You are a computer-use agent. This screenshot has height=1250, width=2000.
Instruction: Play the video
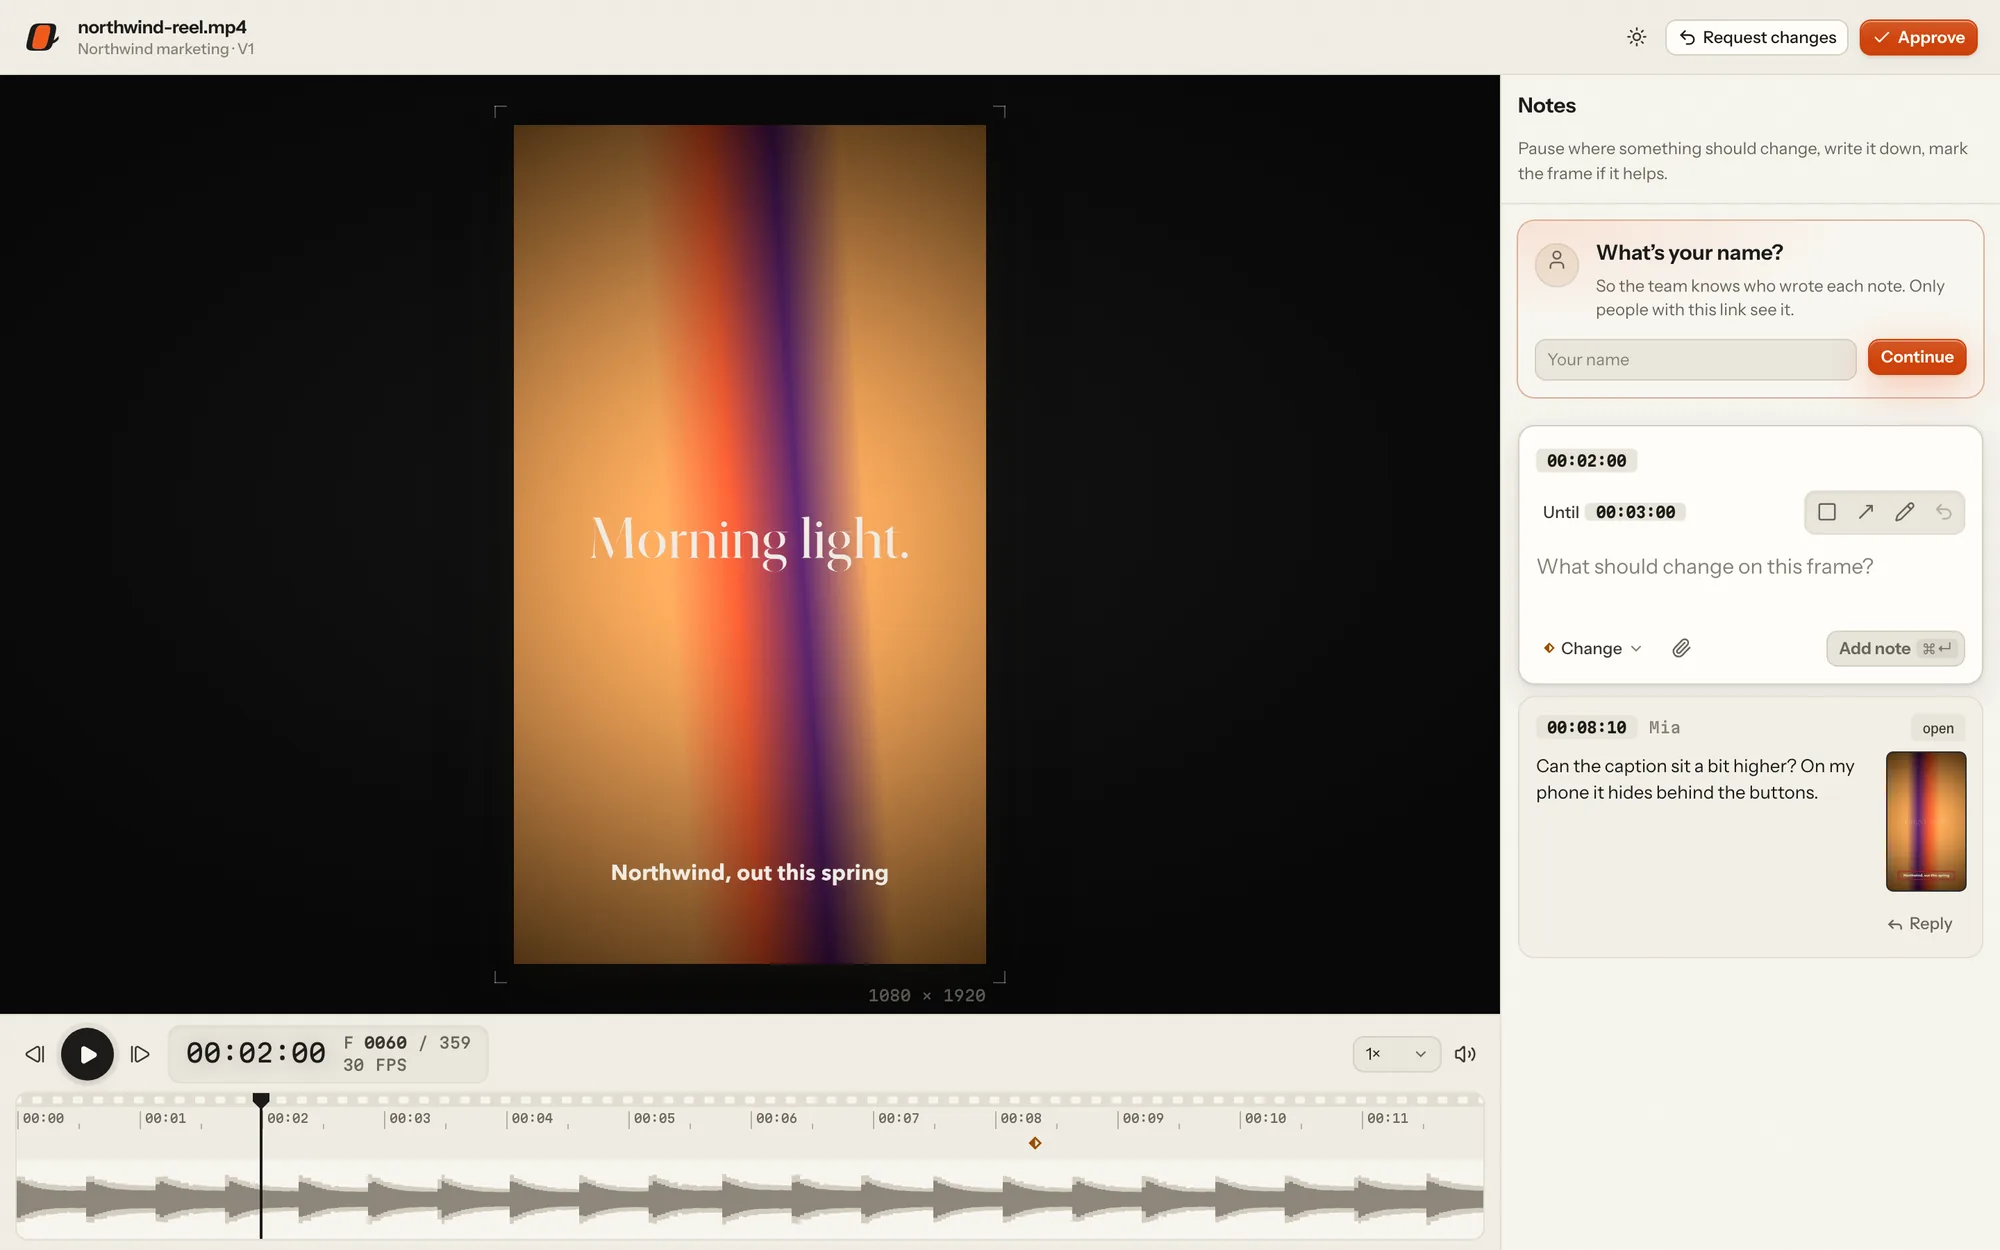click(88, 1054)
